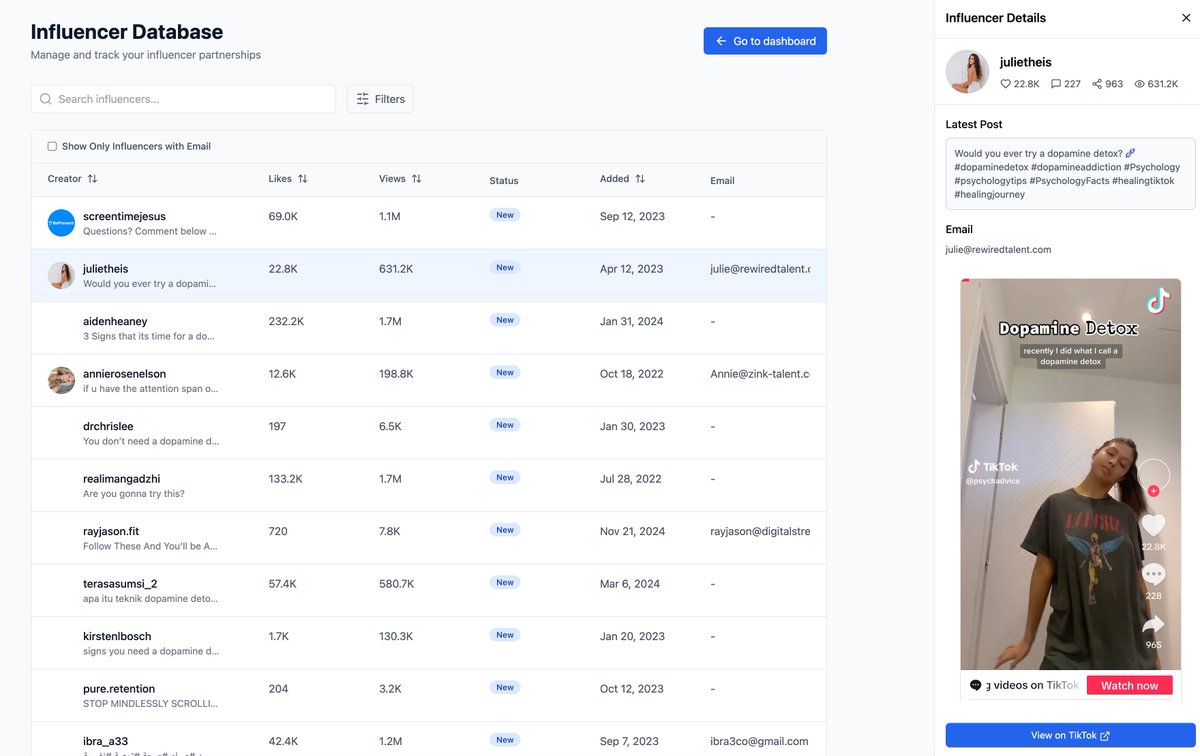The width and height of the screenshot is (1200, 756).
Task: Click the Latest Post caption text box
Action: 1070,174
